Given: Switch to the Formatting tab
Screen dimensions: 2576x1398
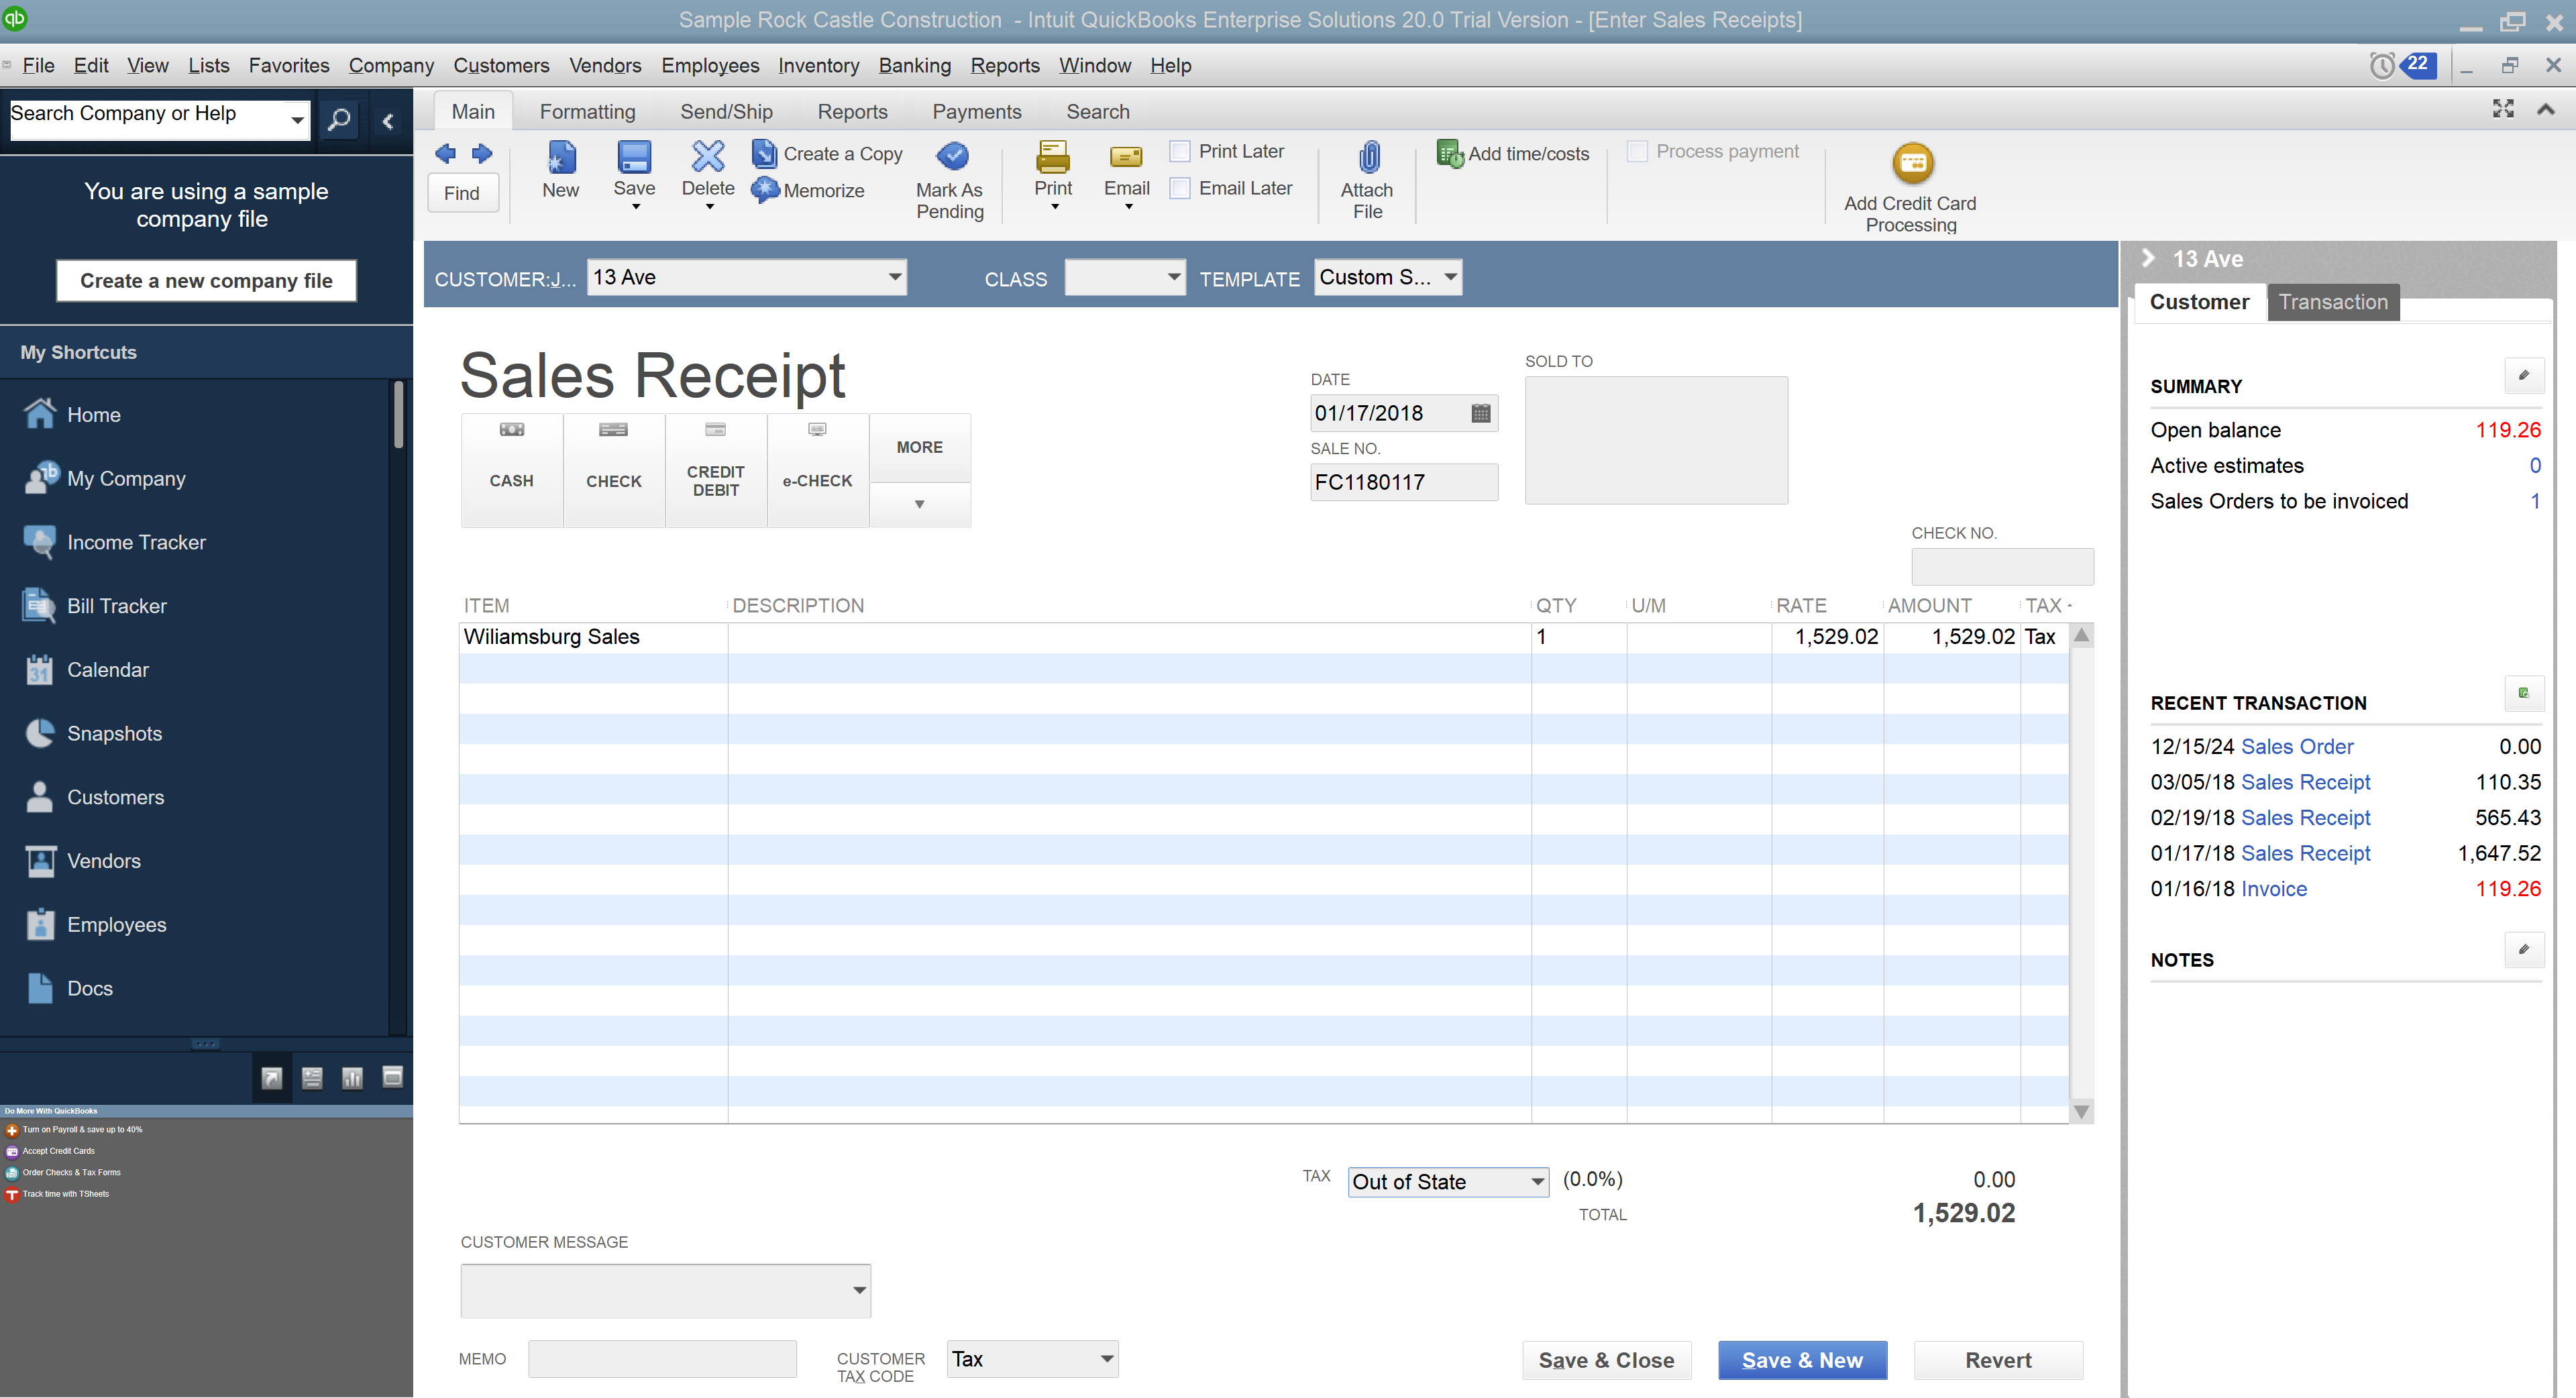Looking at the screenshot, I should pyautogui.click(x=587, y=111).
